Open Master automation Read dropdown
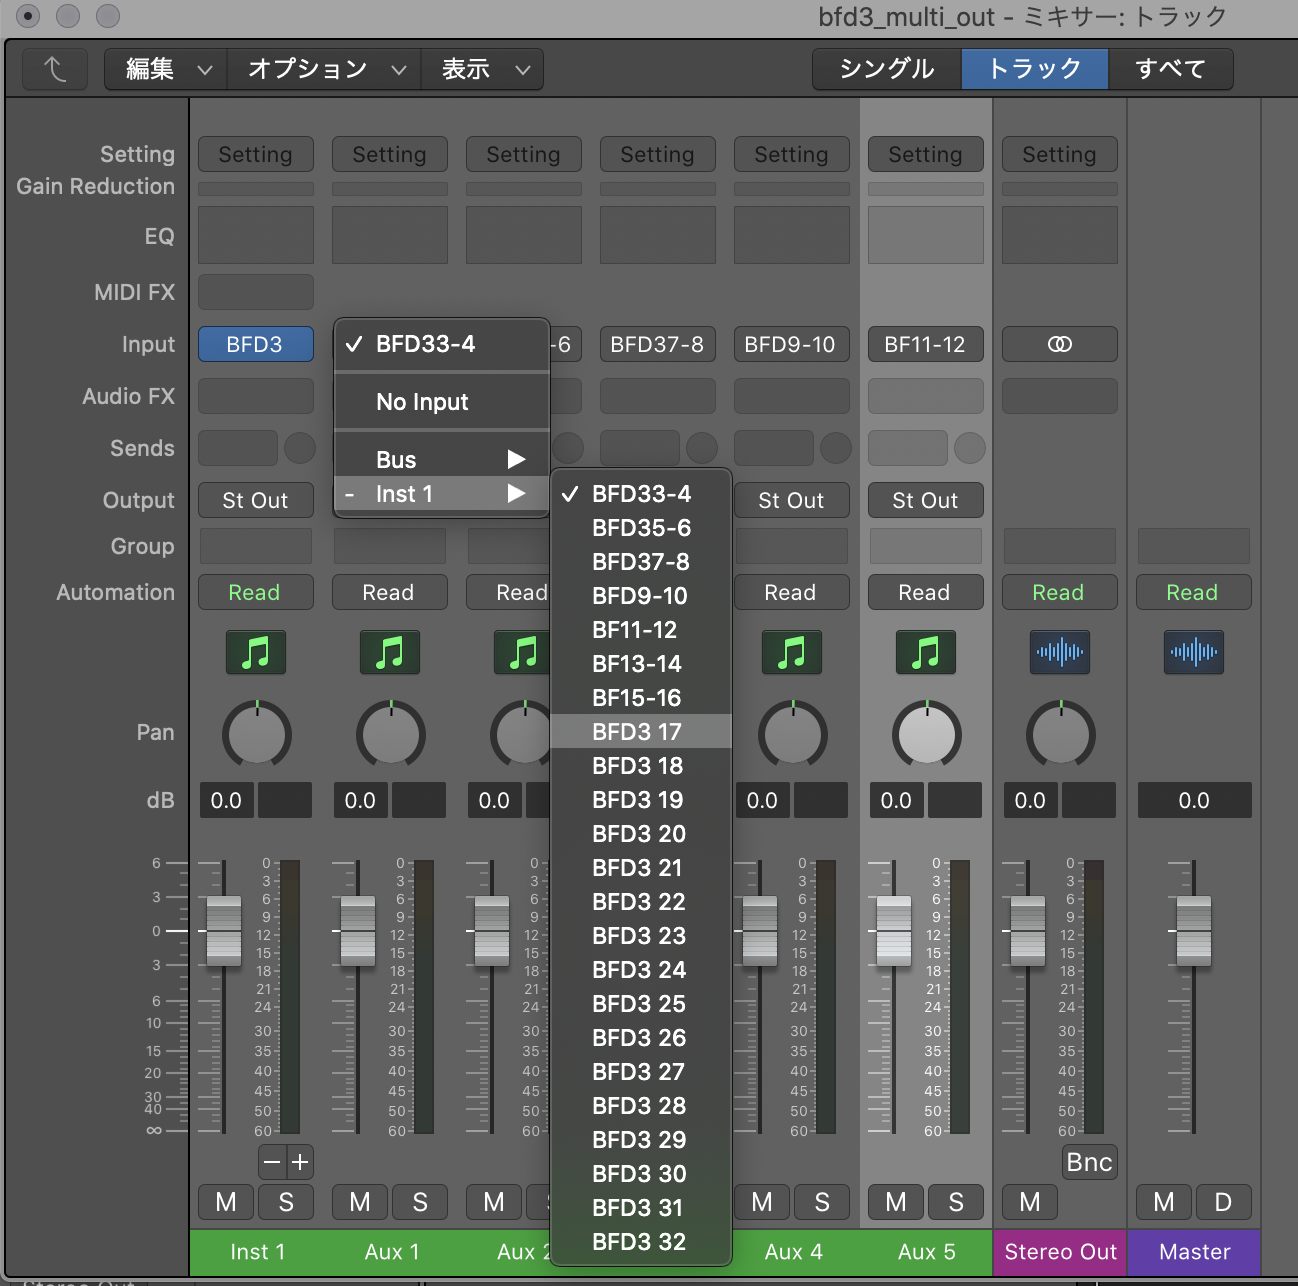Image resolution: width=1298 pixels, height=1286 pixels. coord(1194,592)
